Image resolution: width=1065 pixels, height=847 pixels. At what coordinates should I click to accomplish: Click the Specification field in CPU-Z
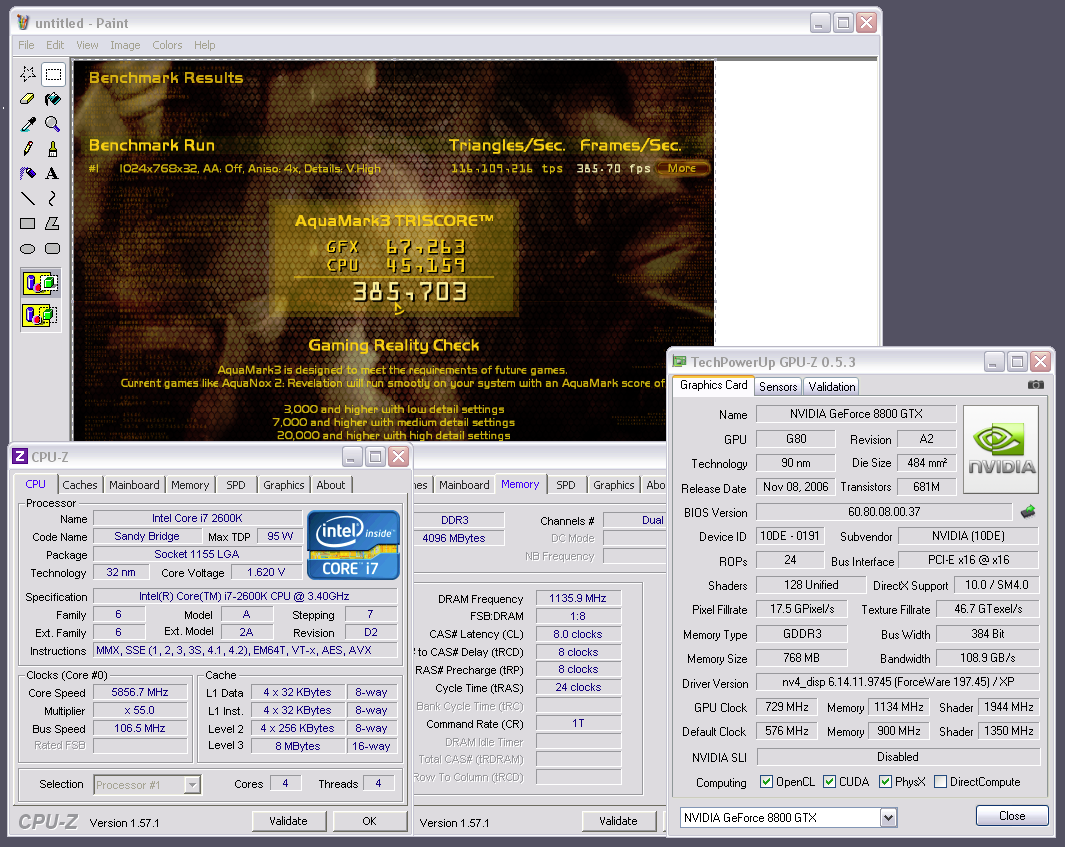tap(245, 596)
